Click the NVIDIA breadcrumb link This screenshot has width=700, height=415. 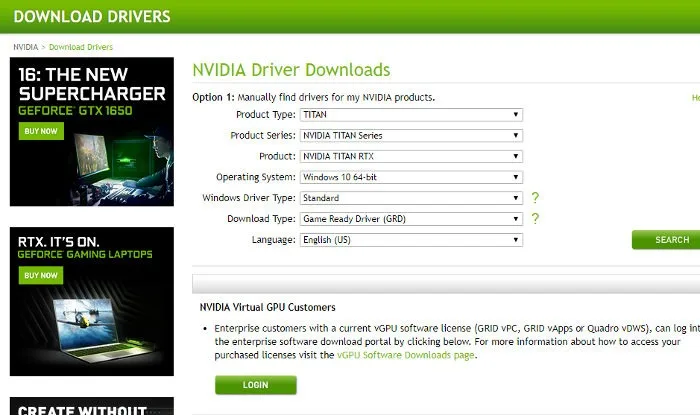(25, 47)
